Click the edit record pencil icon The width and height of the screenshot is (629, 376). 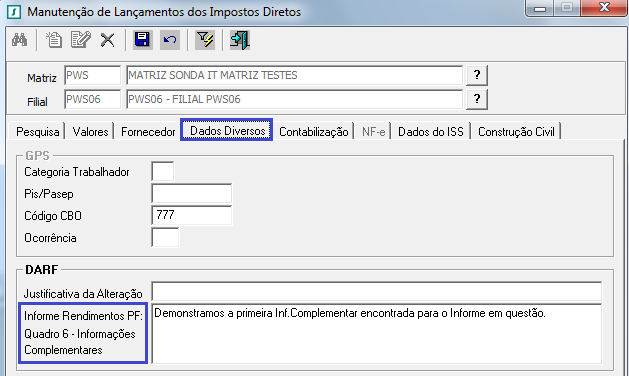click(81, 40)
